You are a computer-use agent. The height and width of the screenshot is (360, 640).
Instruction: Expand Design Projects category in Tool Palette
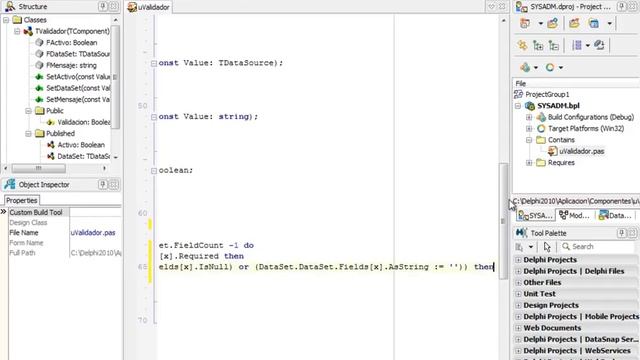pyautogui.click(x=518, y=305)
